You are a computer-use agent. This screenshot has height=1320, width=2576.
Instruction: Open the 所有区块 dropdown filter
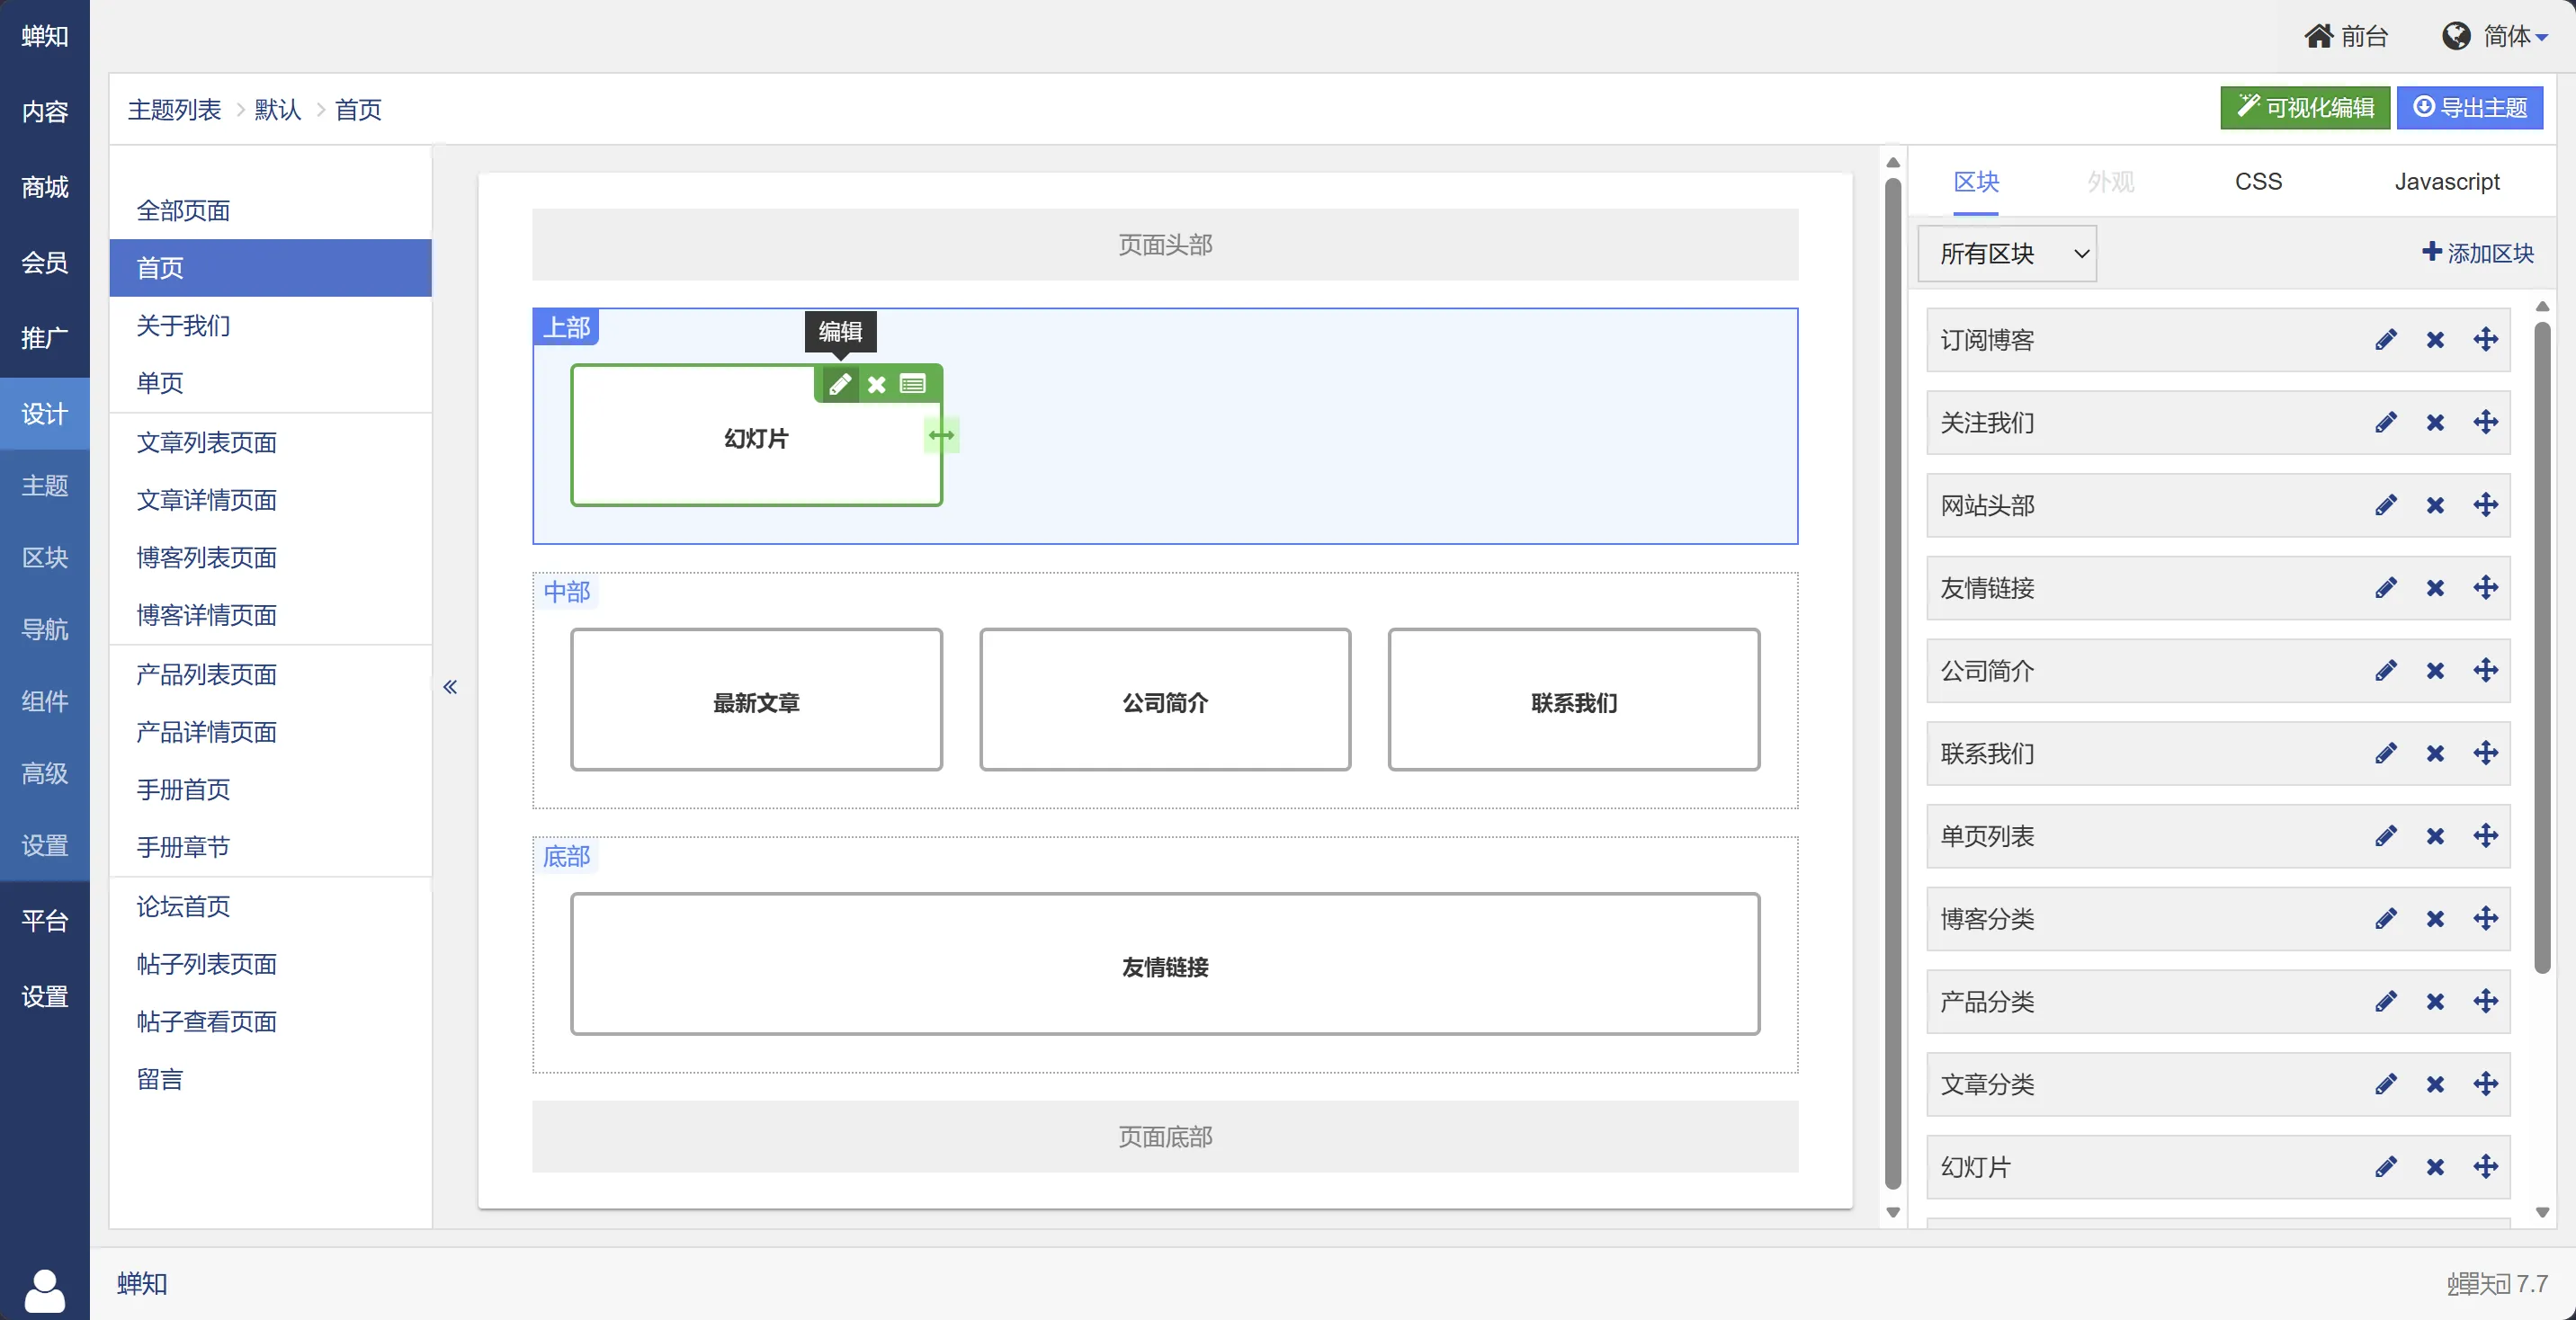click(x=2007, y=254)
